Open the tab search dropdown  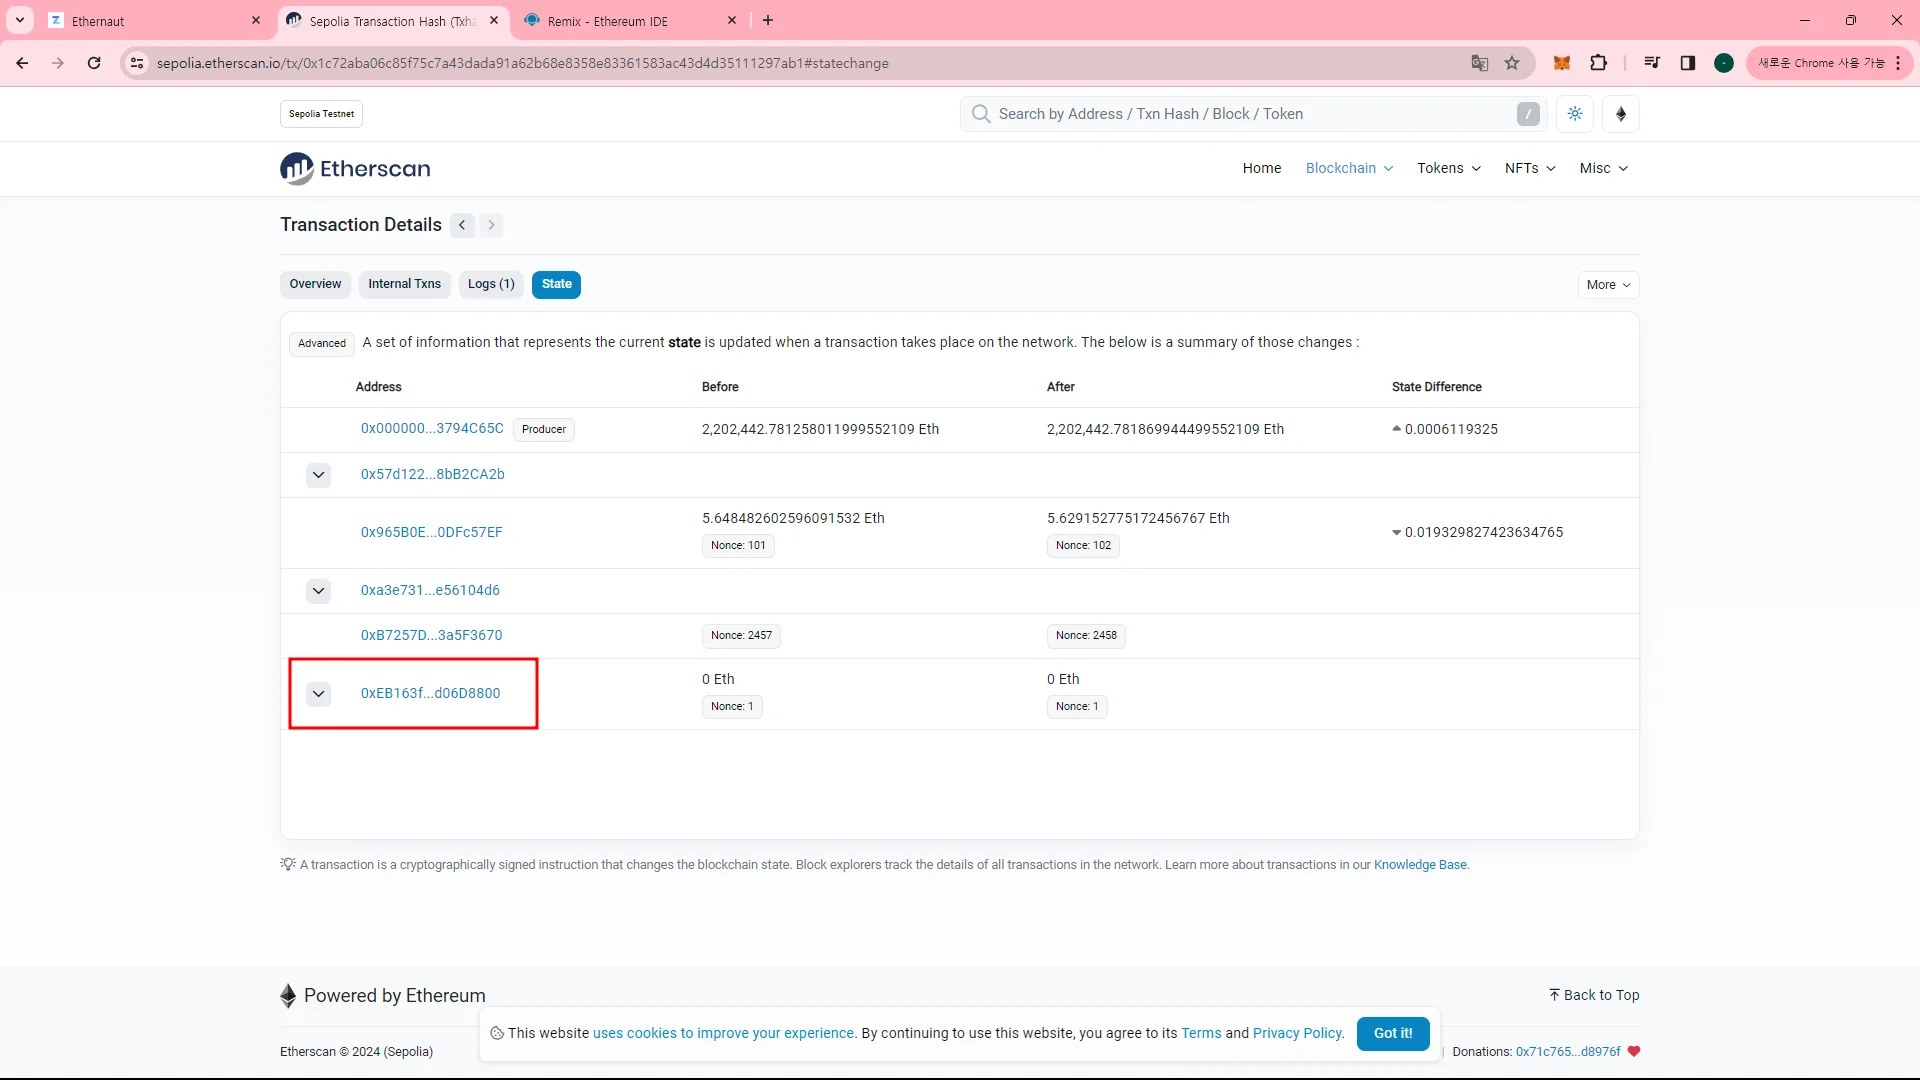20,20
